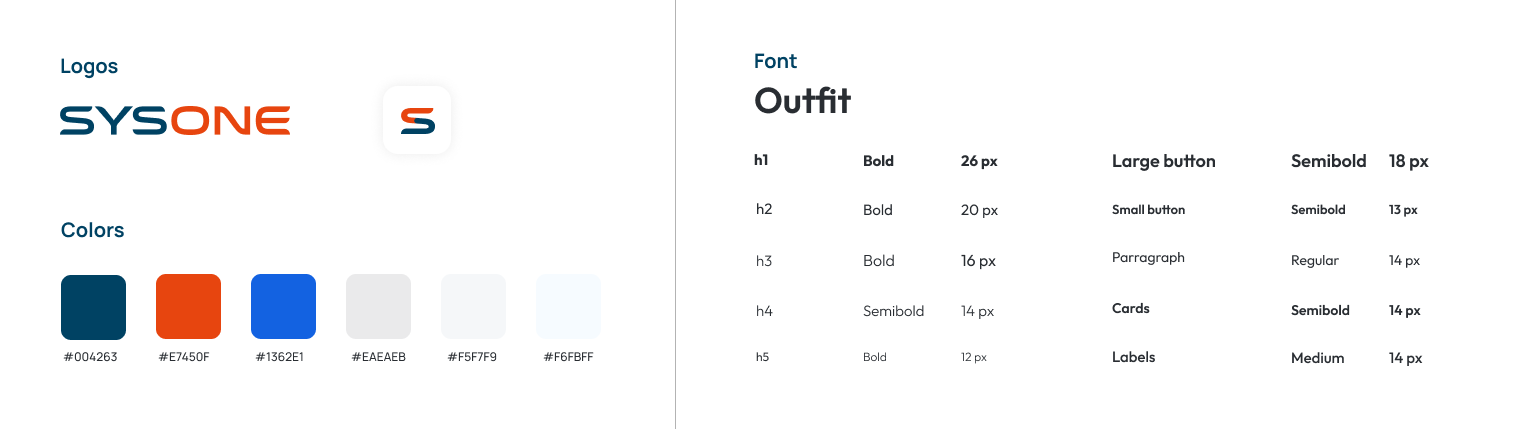
Task: Click the Large button style label
Action: (1164, 161)
